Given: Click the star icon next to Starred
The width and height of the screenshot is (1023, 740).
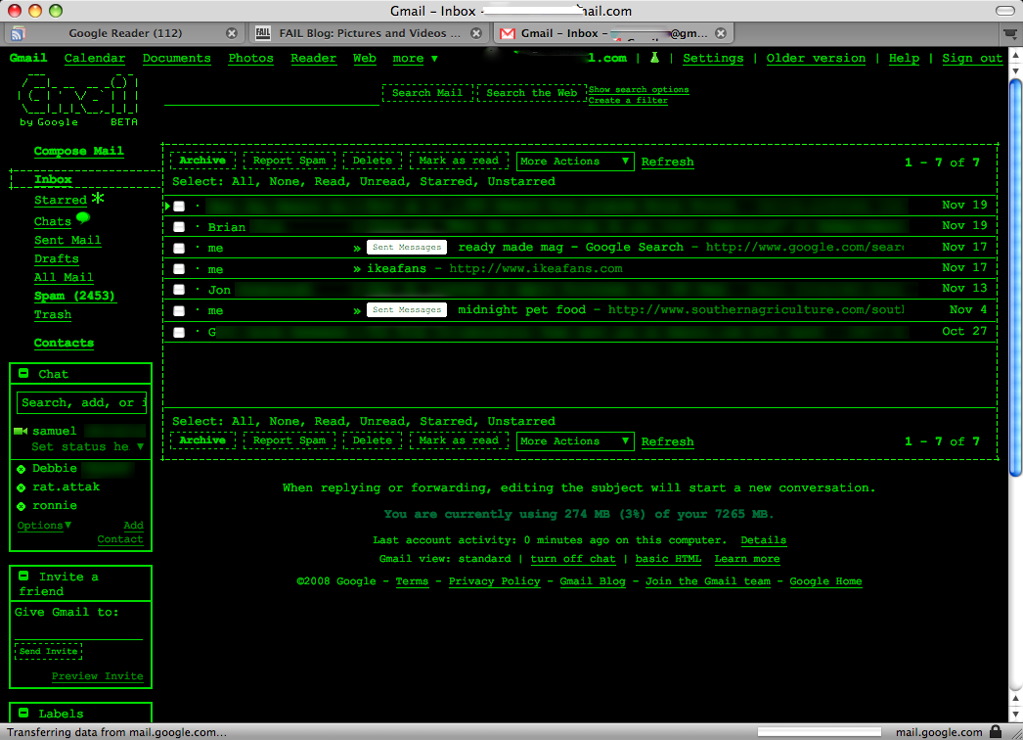Looking at the screenshot, I should coord(98,198).
